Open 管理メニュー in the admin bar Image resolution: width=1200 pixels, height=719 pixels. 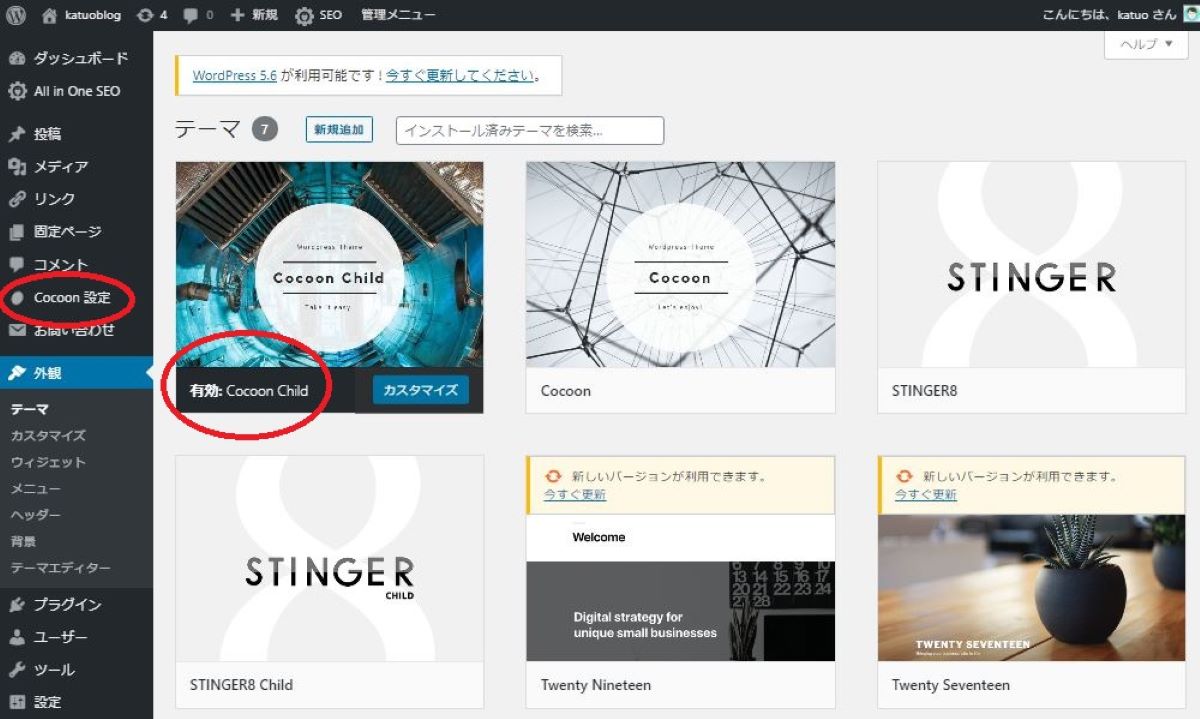point(398,15)
